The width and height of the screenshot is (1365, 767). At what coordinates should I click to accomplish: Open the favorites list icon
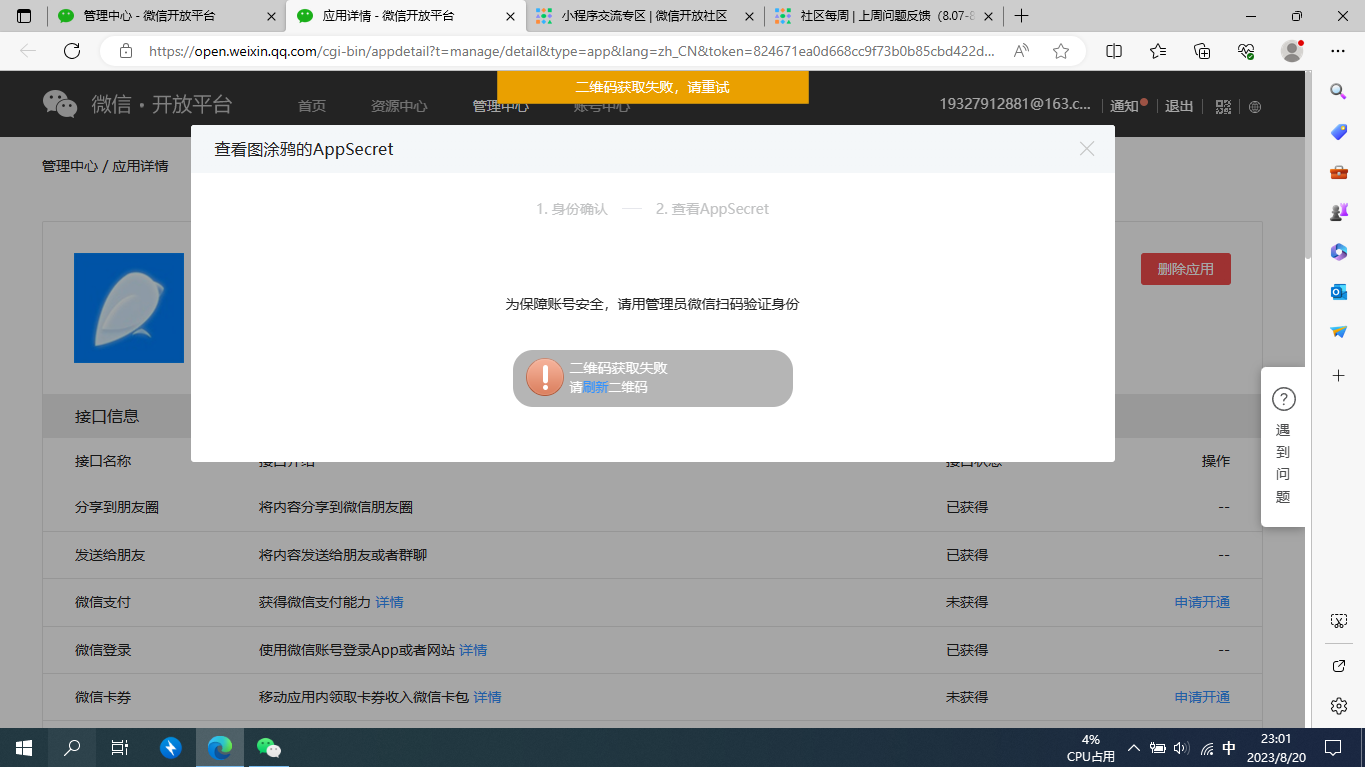[x=1158, y=51]
